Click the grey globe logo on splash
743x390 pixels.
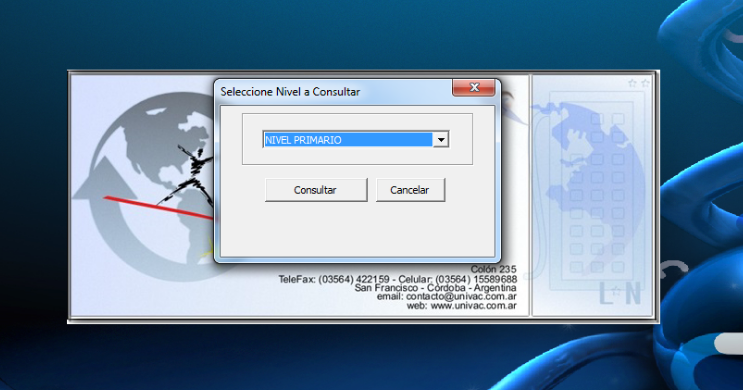click(152, 186)
